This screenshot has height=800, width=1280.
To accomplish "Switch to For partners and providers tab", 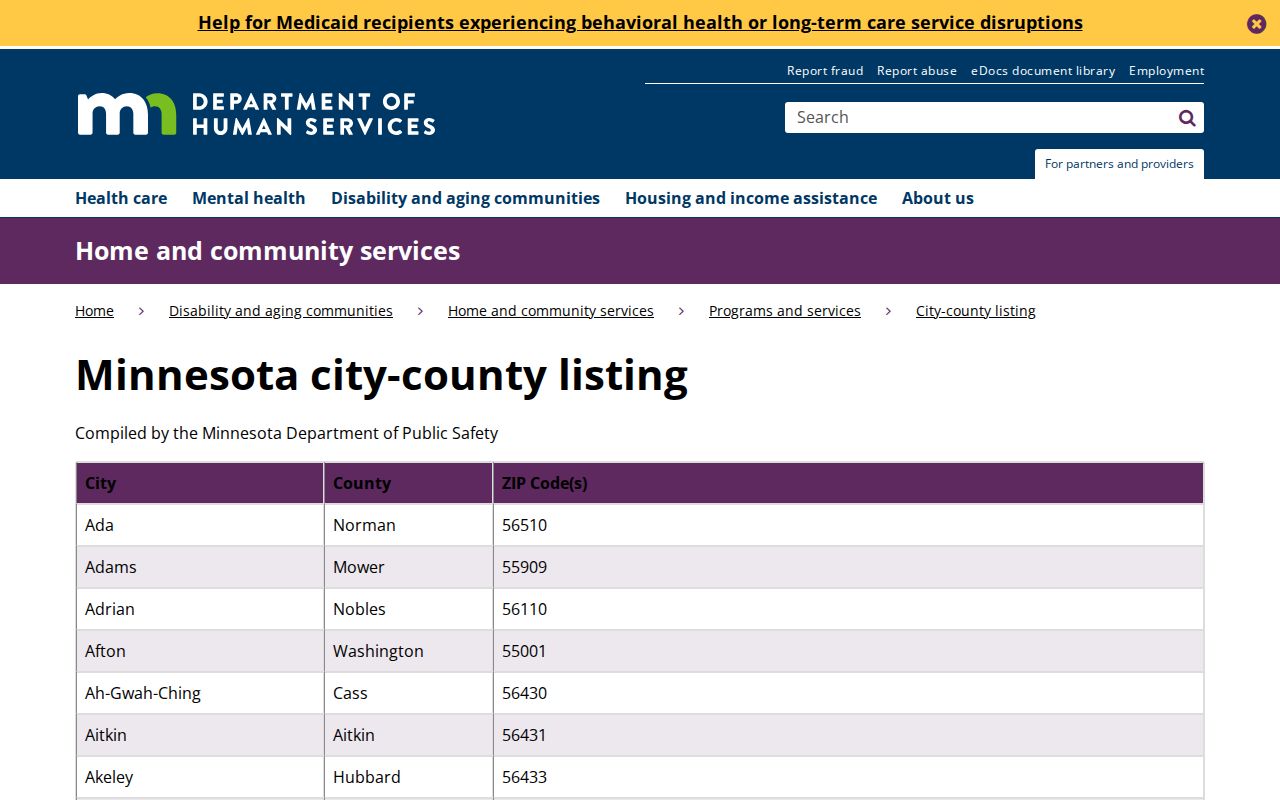I will tap(1119, 164).
